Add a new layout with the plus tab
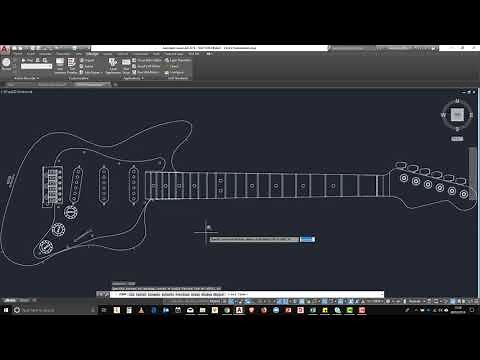The height and width of the screenshot is (360, 480). pos(35,300)
